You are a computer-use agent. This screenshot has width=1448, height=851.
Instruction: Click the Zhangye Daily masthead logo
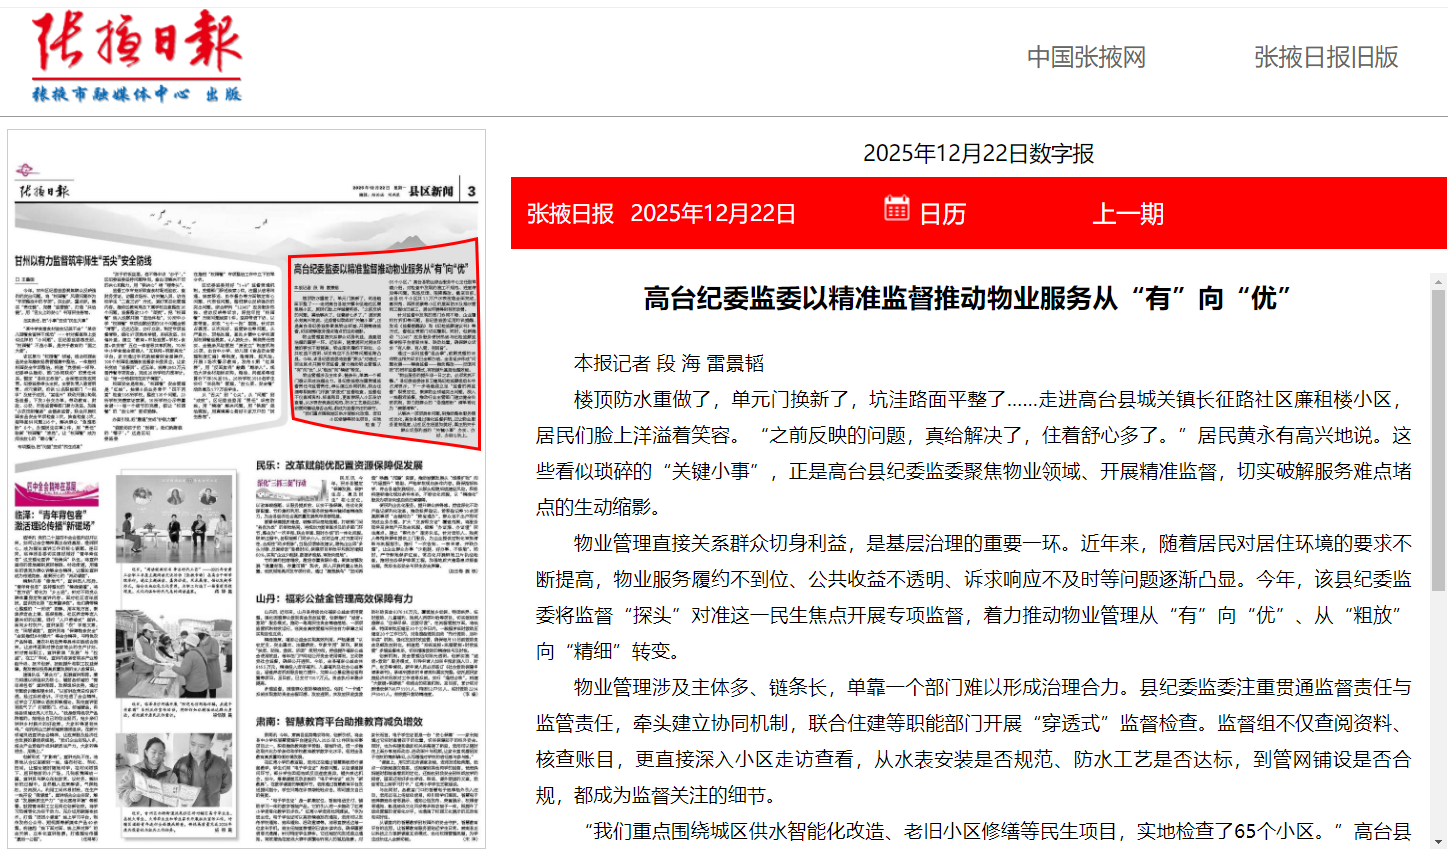137,57
